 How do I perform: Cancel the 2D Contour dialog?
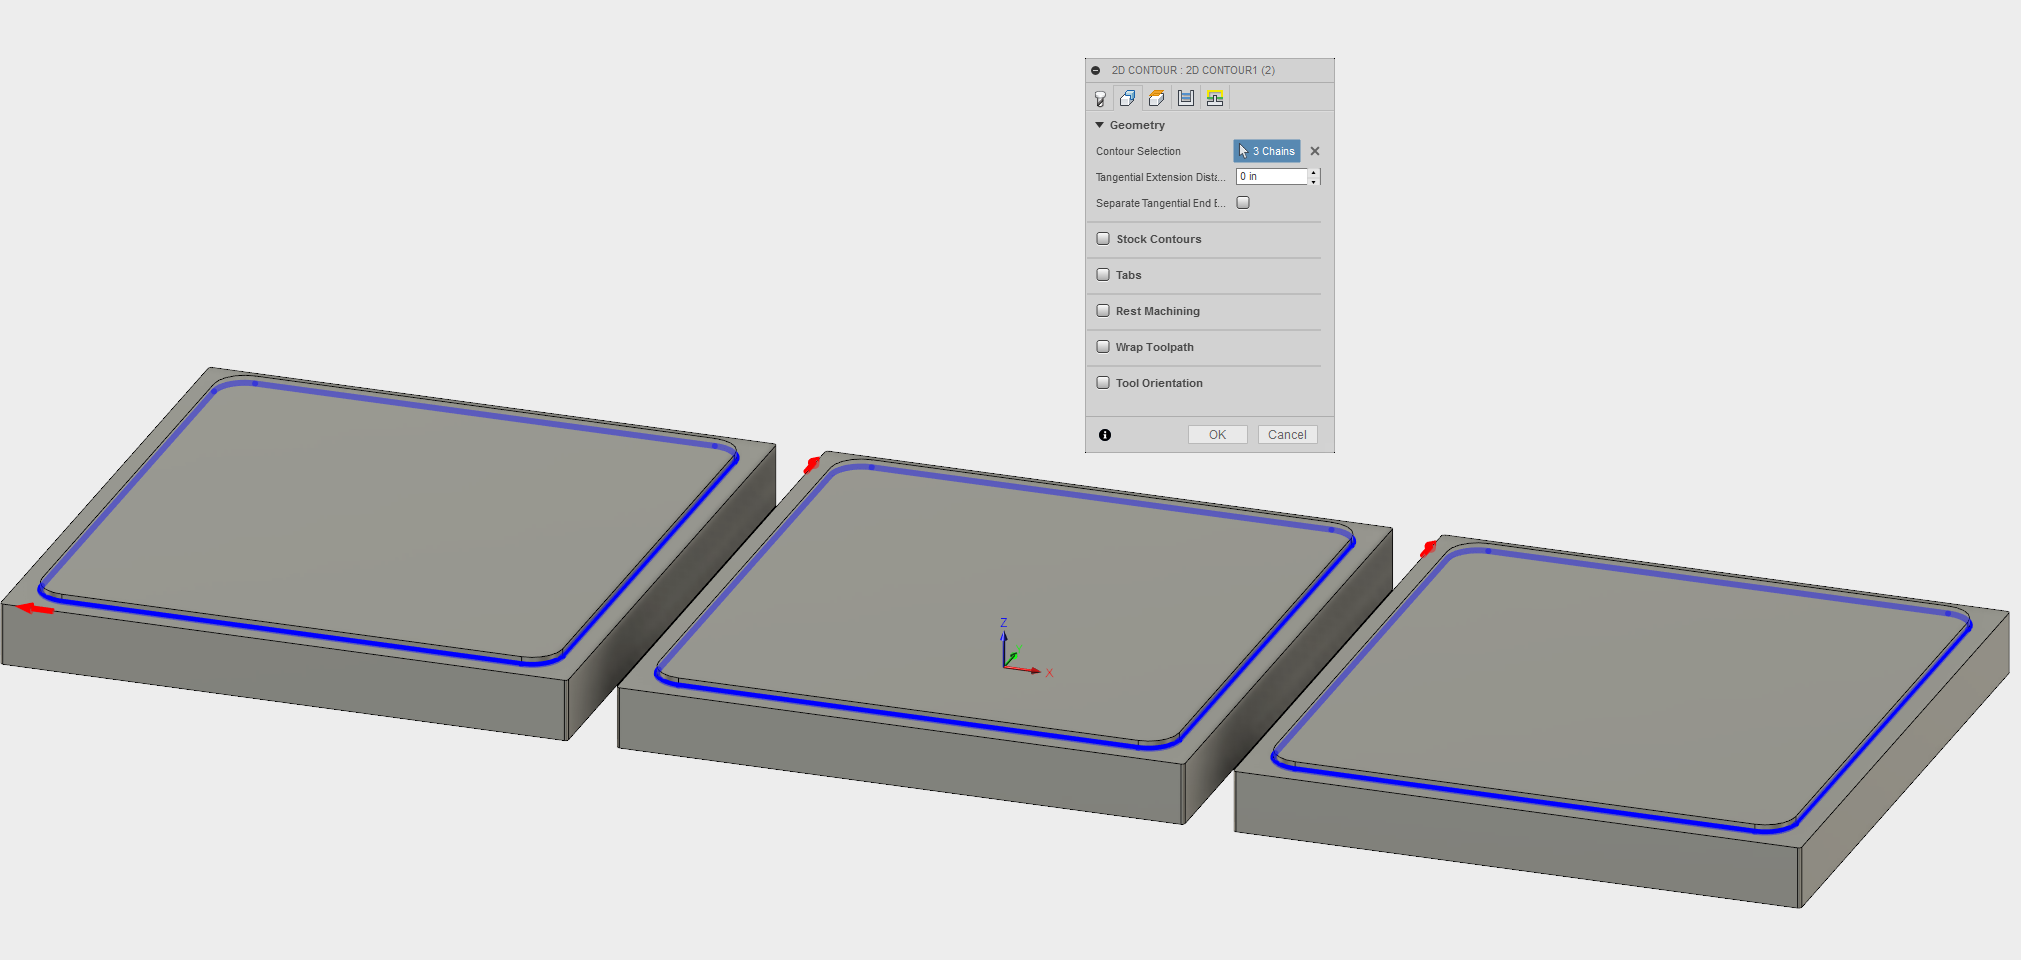pos(1287,435)
